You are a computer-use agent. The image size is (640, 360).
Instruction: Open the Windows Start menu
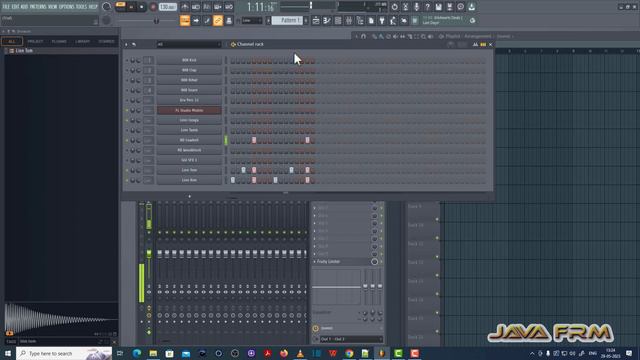8,353
